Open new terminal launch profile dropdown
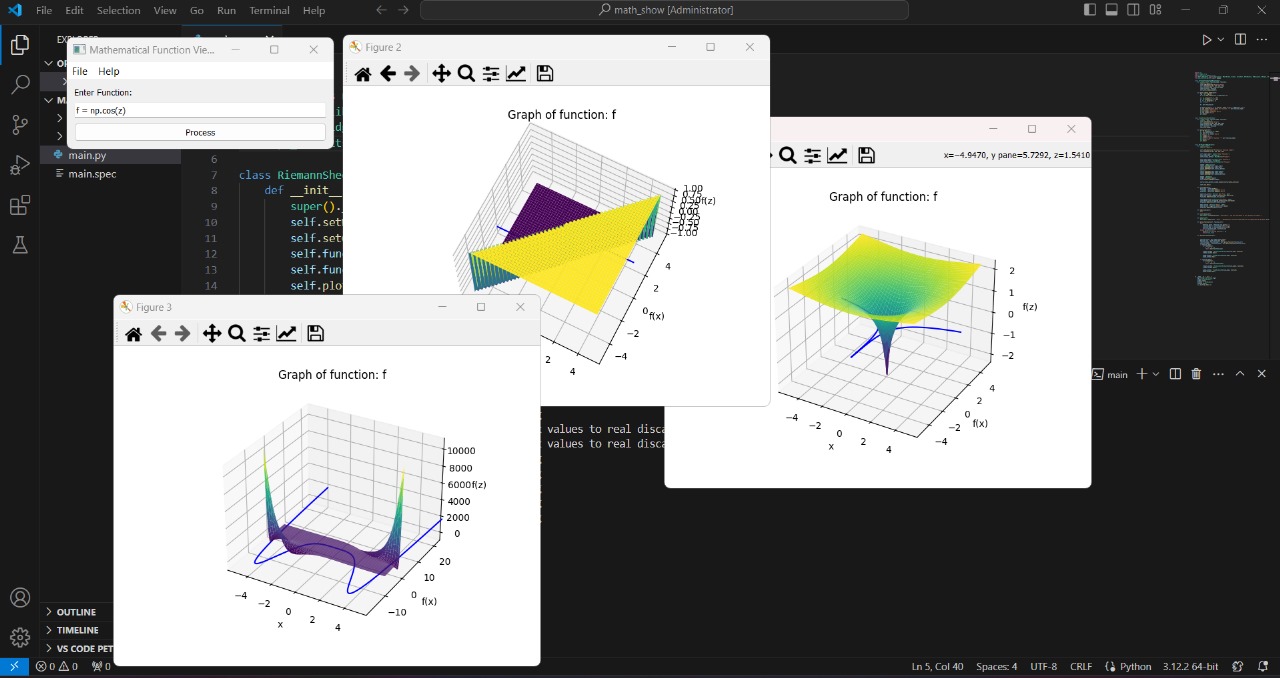The image size is (1280, 678). 1156,374
